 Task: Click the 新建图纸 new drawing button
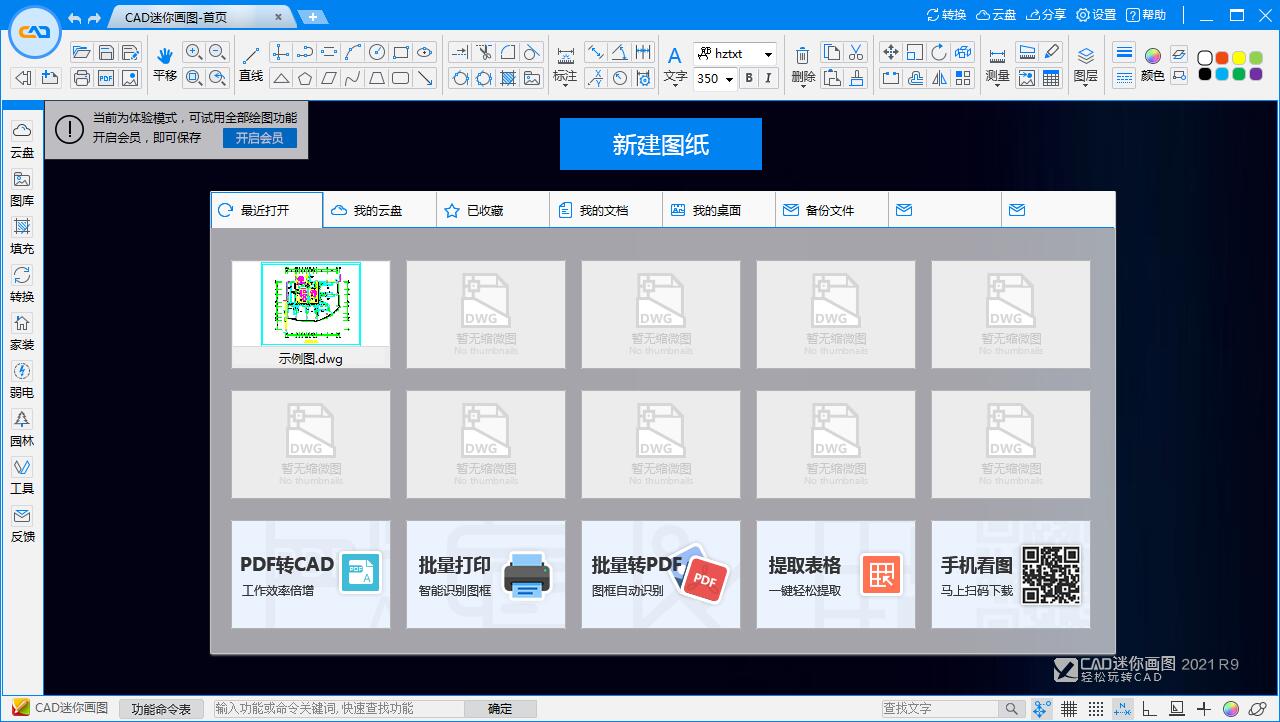click(660, 144)
